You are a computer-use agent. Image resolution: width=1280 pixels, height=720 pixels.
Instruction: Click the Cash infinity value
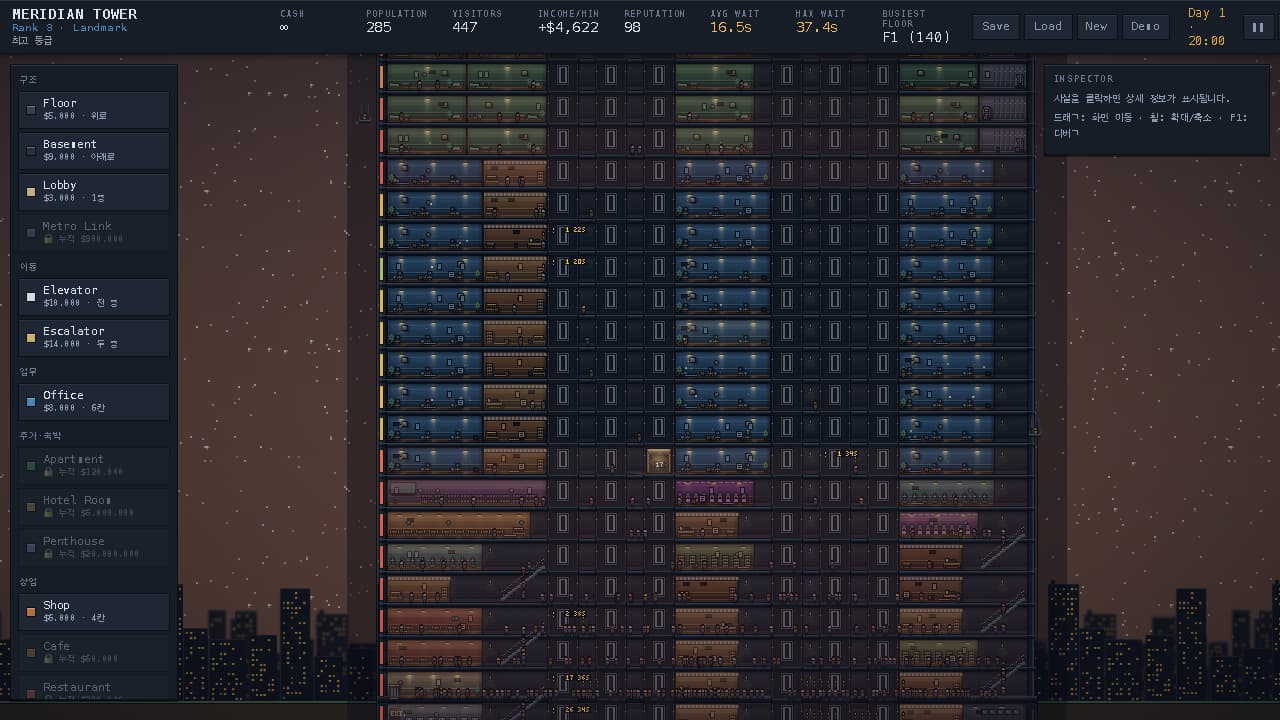point(285,28)
